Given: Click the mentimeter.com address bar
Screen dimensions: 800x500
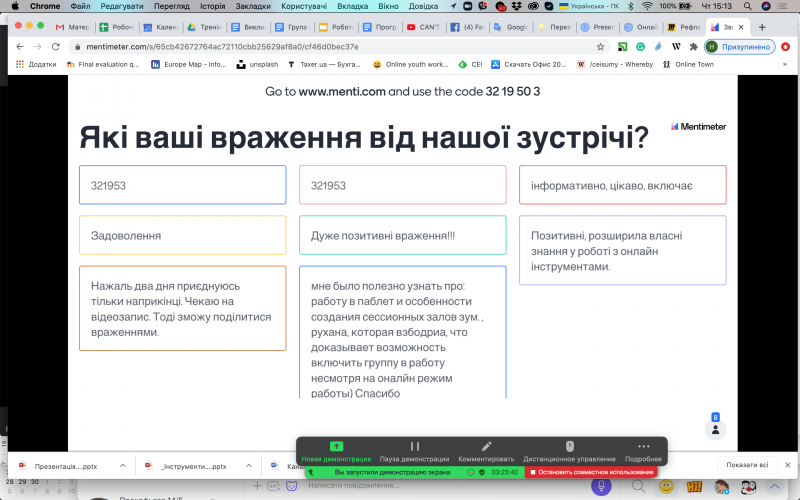Looking at the screenshot, I should pos(337,46).
